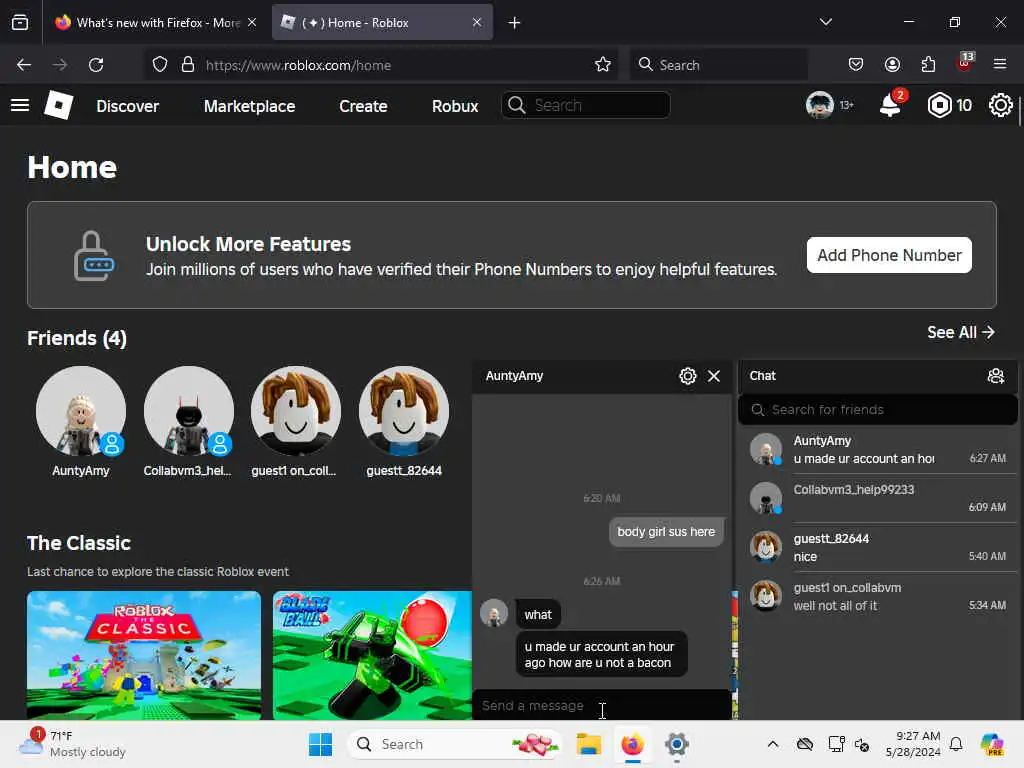Open AuntyAmy chat settings gear
This screenshot has height=768, width=1024.
[688, 376]
